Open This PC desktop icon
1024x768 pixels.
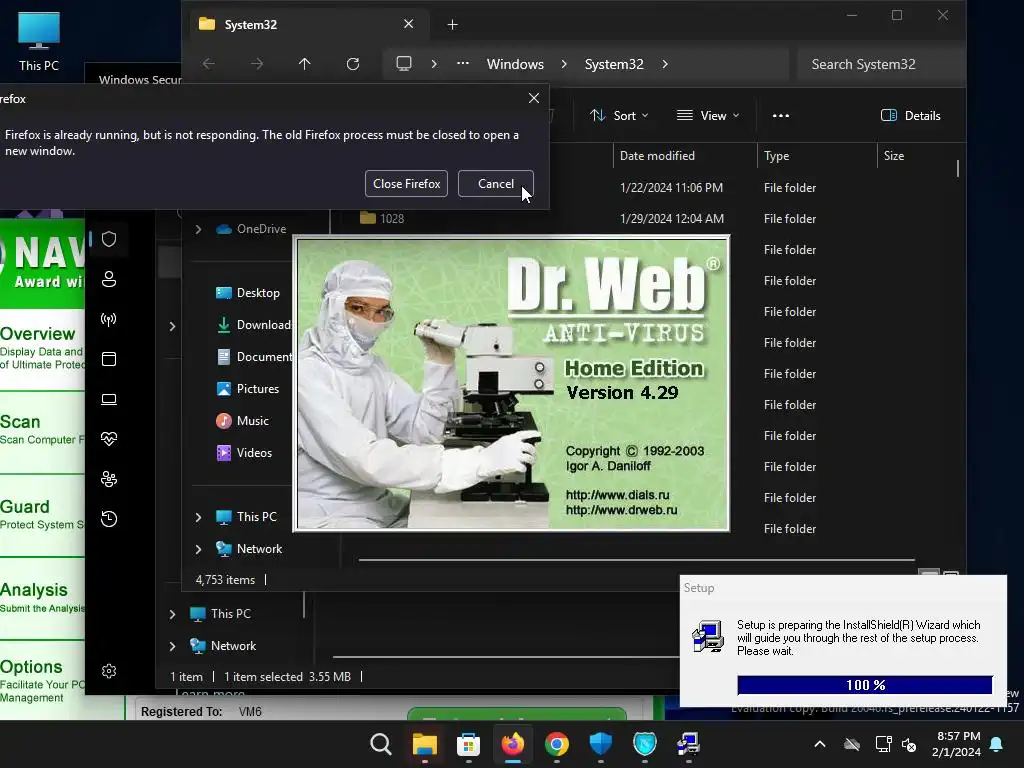click(39, 40)
